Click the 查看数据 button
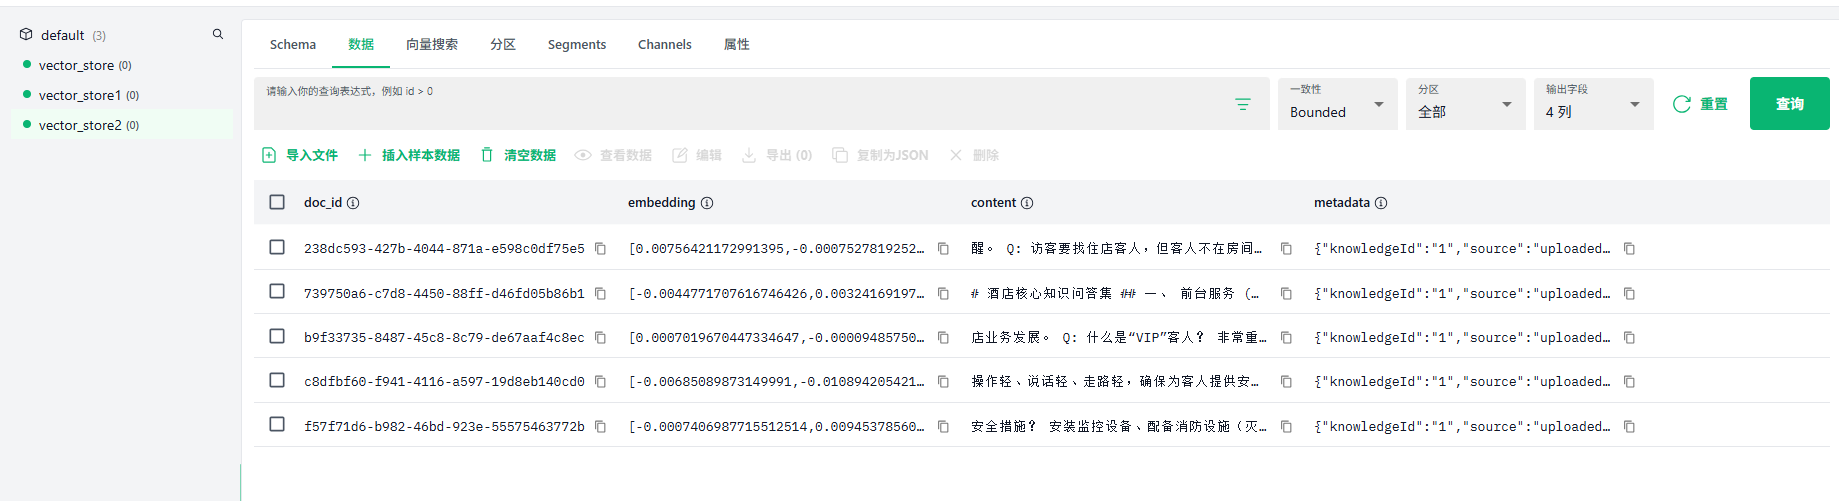Screen dimensions: 1839x501 tap(614, 155)
